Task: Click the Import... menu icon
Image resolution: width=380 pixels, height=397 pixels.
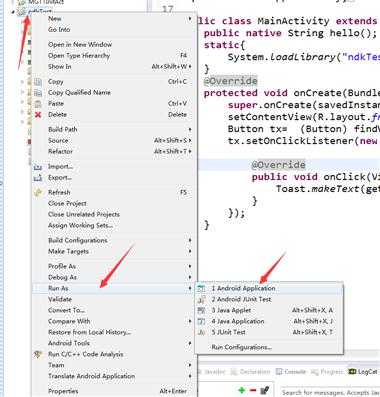Action: (x=38, y=167)
